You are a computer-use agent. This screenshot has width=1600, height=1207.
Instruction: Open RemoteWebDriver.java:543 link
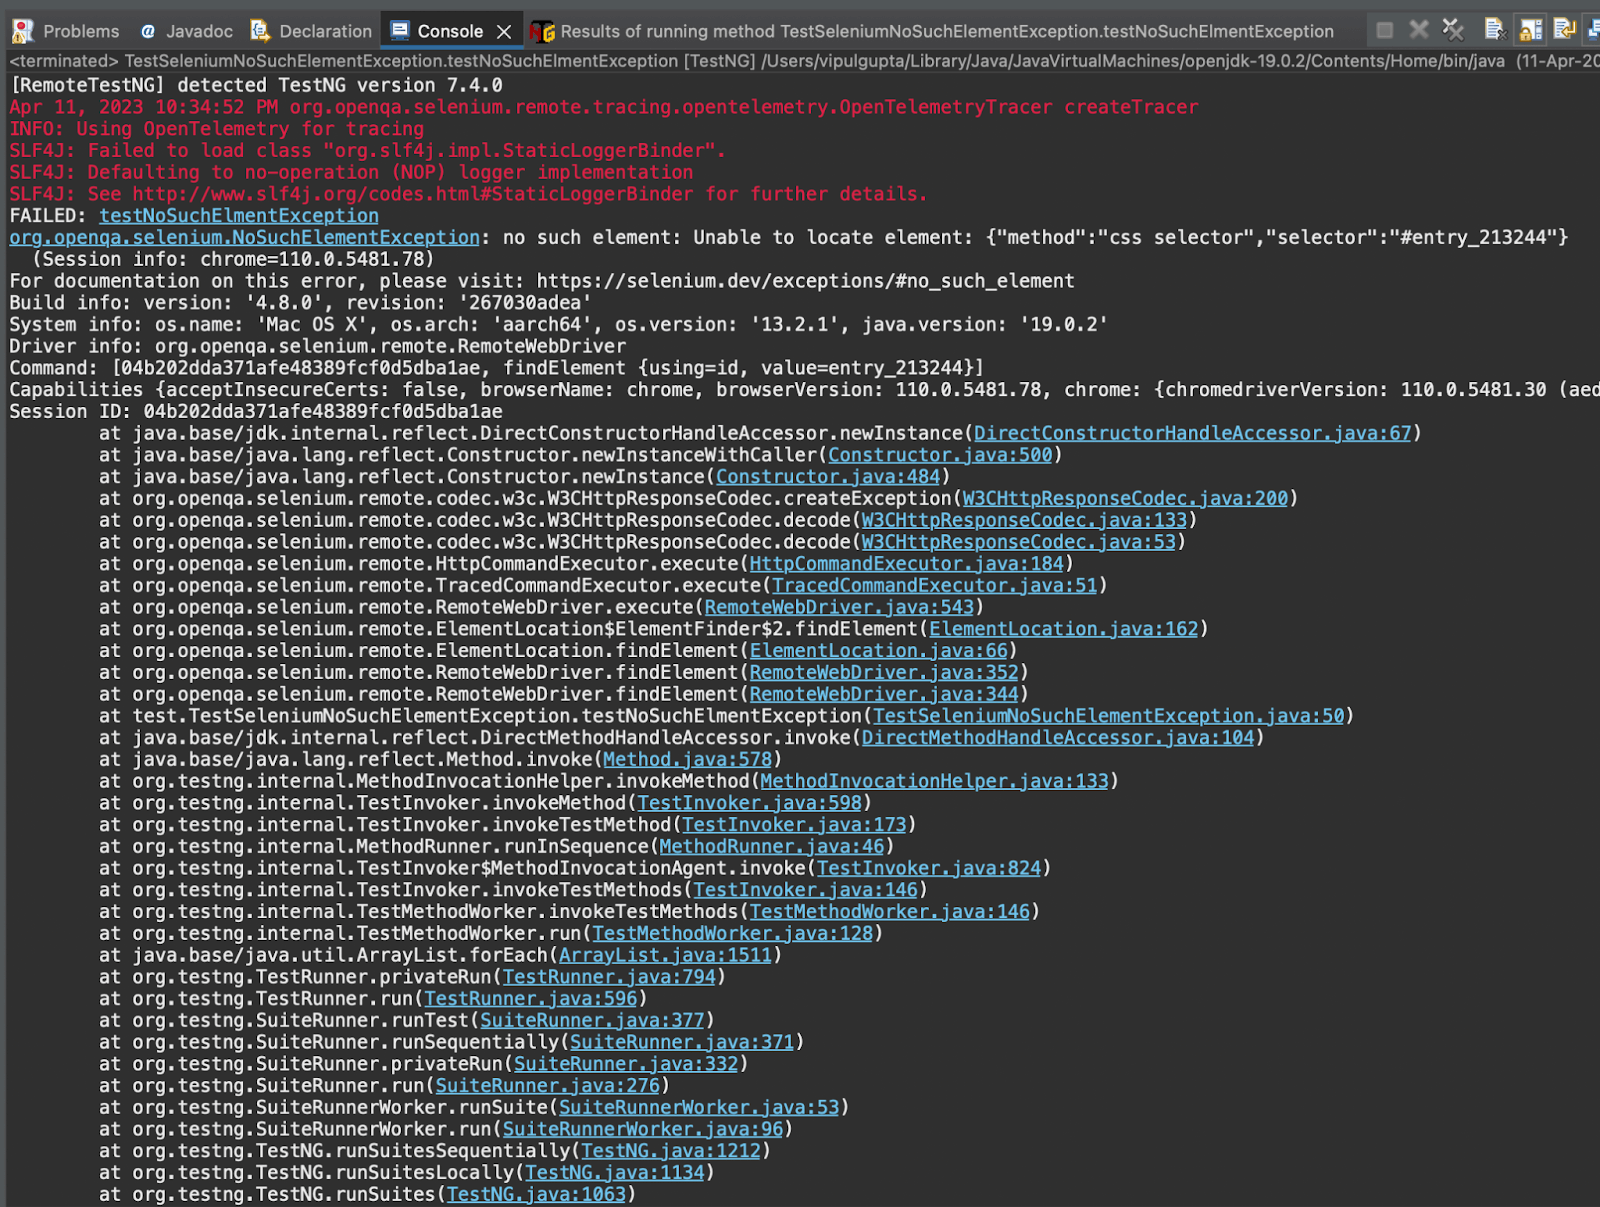click(839, 607)
